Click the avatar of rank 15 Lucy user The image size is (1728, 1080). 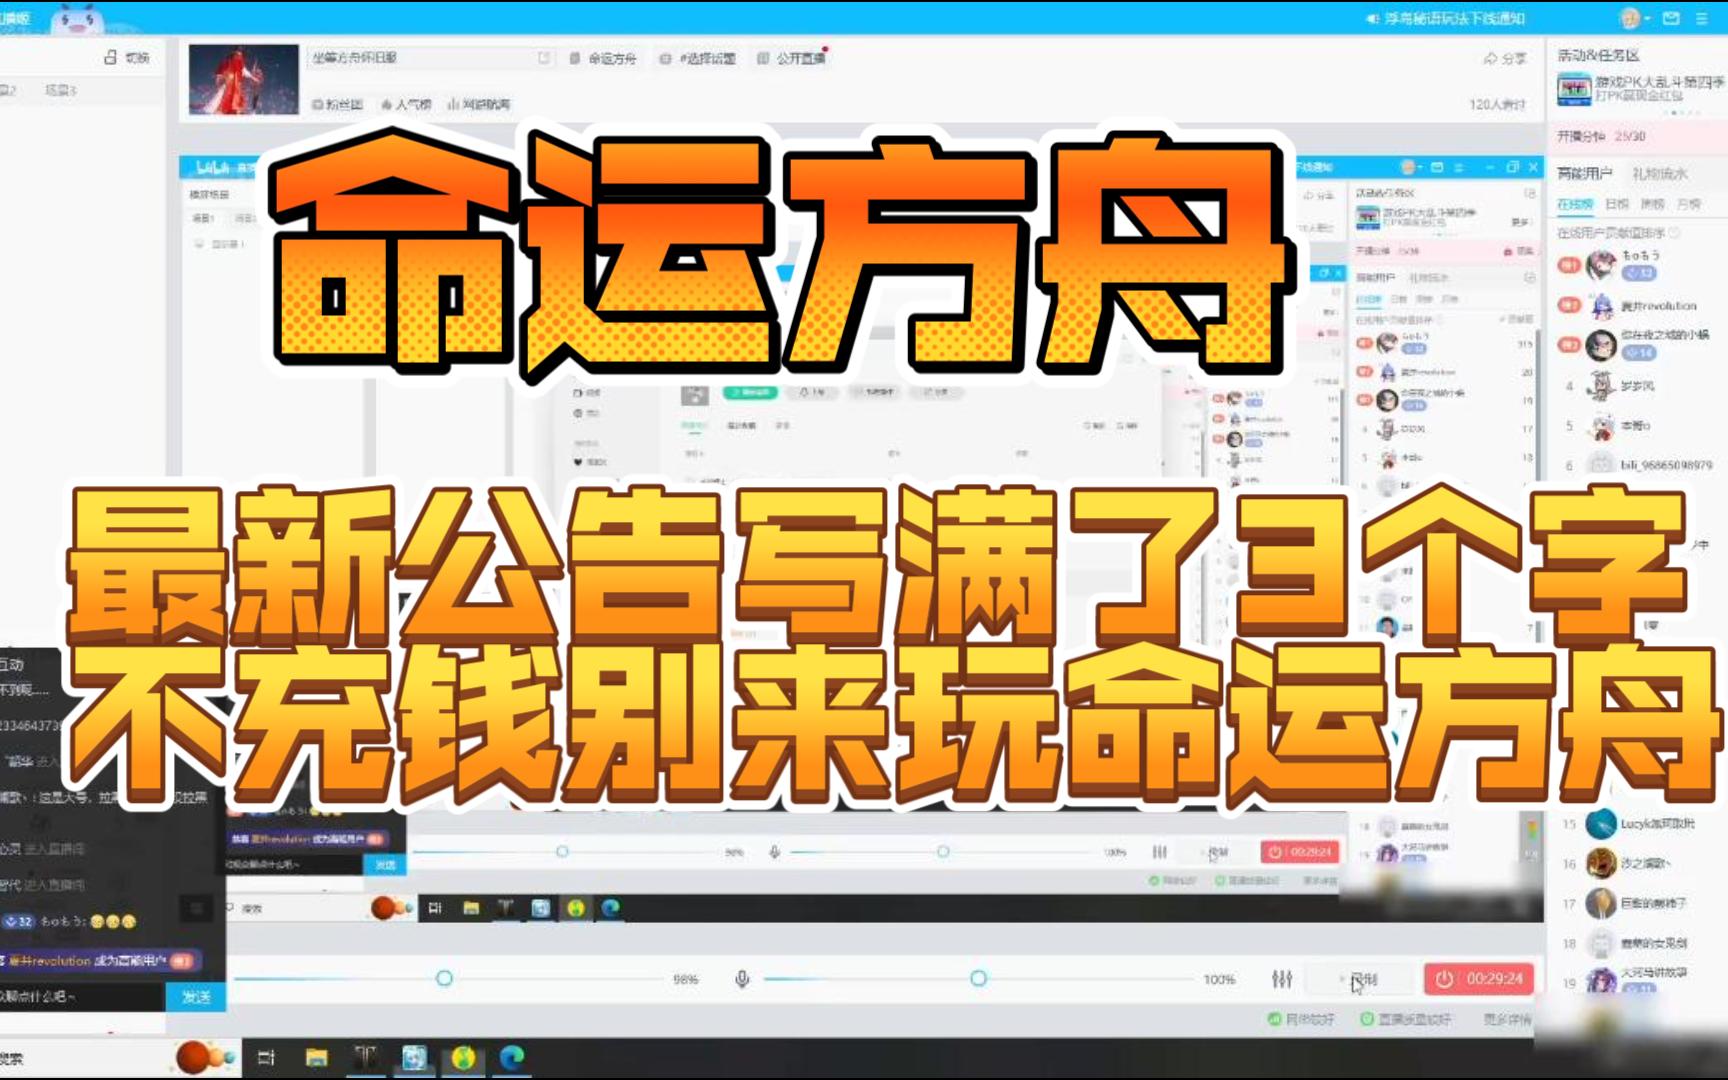click(1601, 824)
